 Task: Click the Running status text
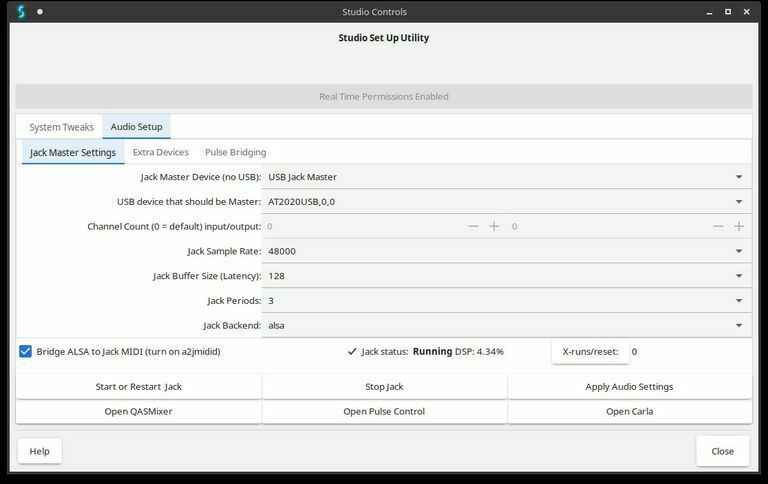point(432,351)
